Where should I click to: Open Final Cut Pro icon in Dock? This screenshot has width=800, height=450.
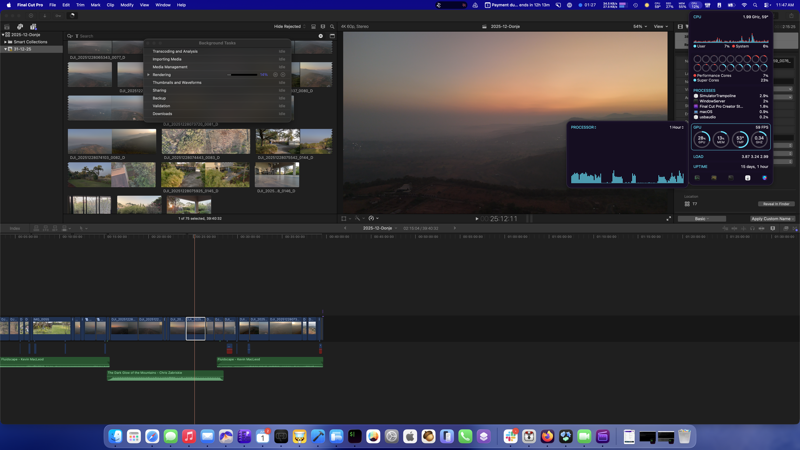(603, 436)
